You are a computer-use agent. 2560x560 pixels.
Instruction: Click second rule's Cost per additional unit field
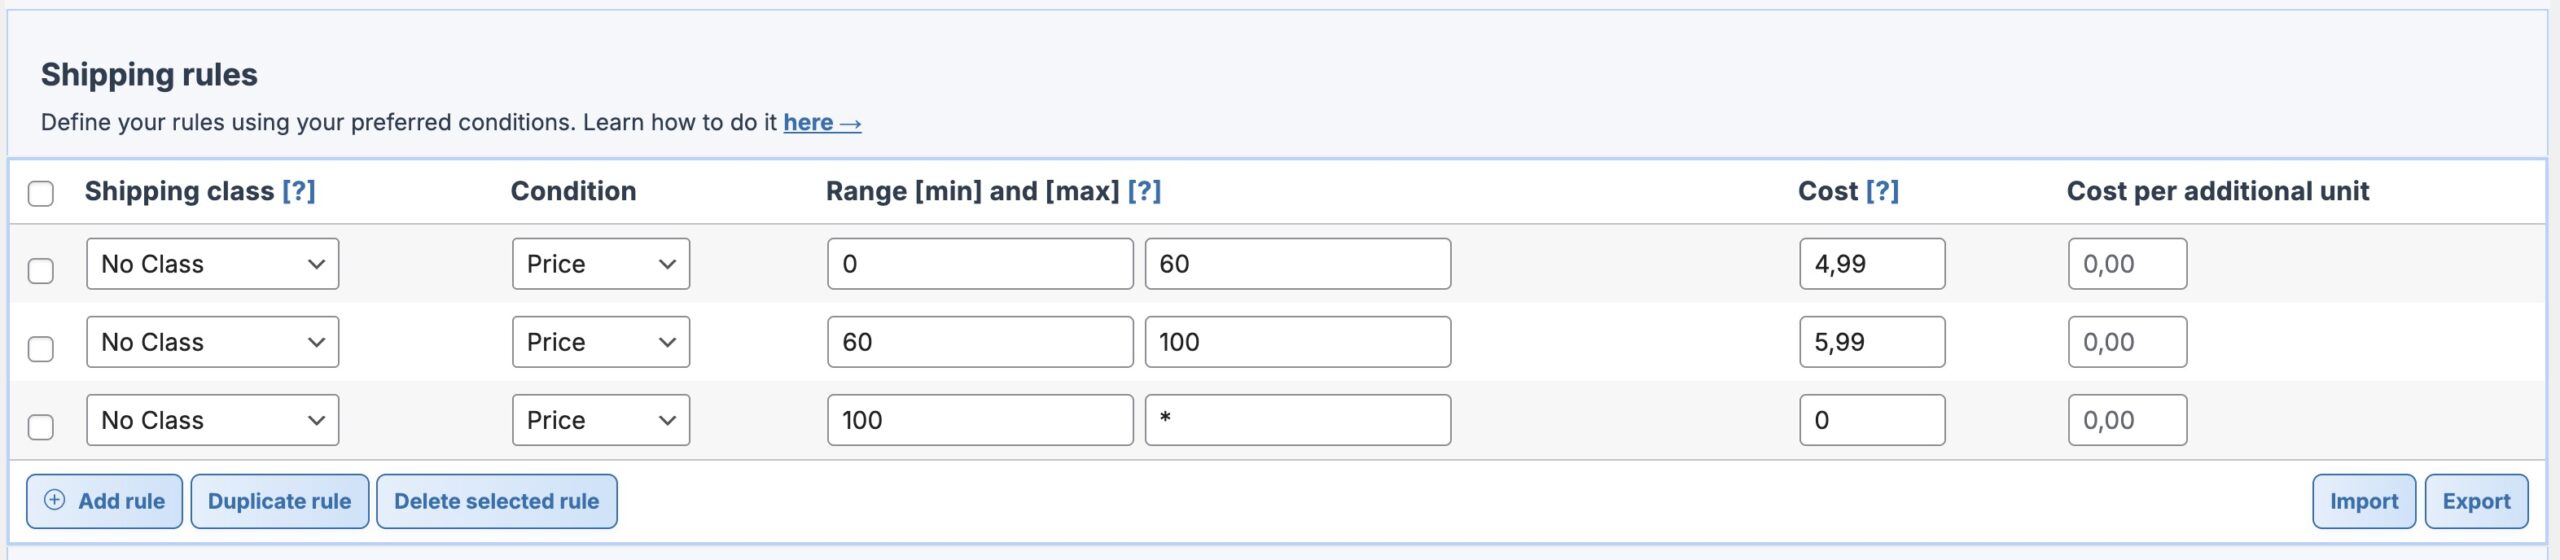click(x=2126, y=342)
